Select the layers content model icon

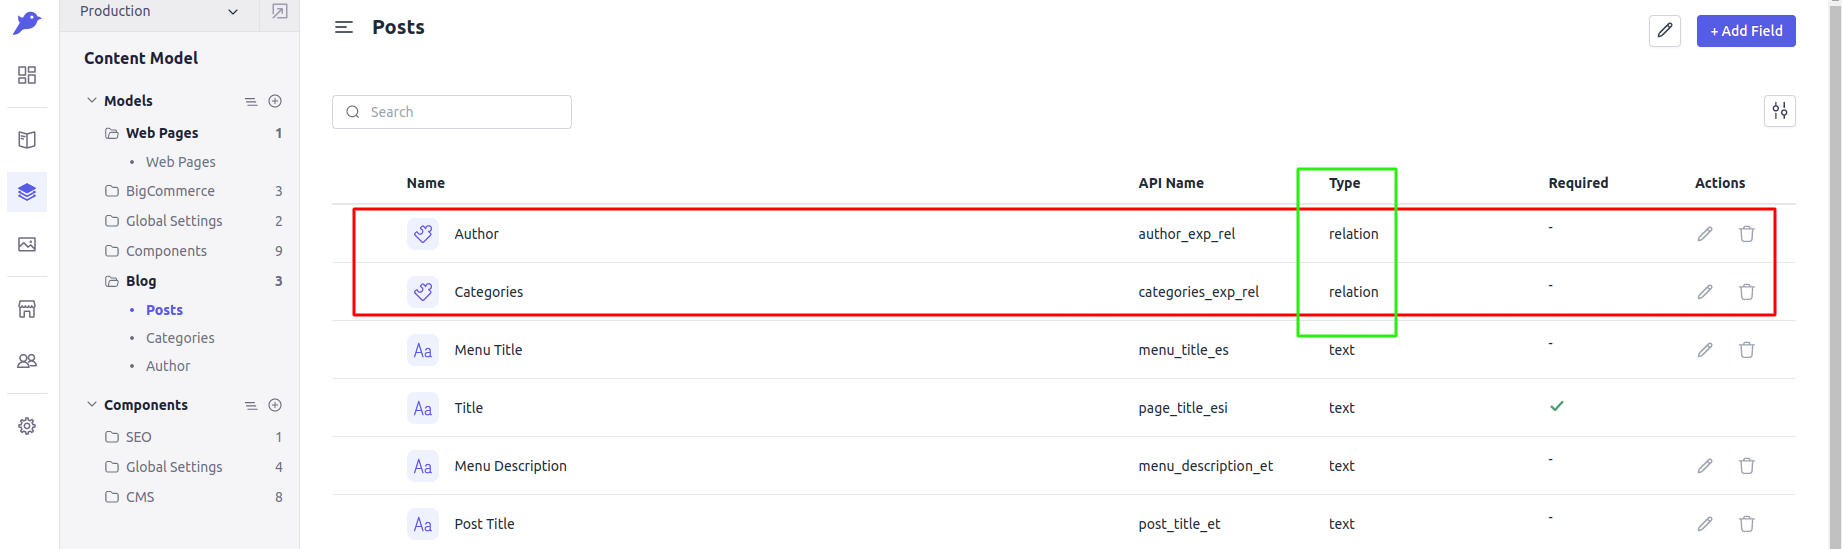tap(27, 192)
